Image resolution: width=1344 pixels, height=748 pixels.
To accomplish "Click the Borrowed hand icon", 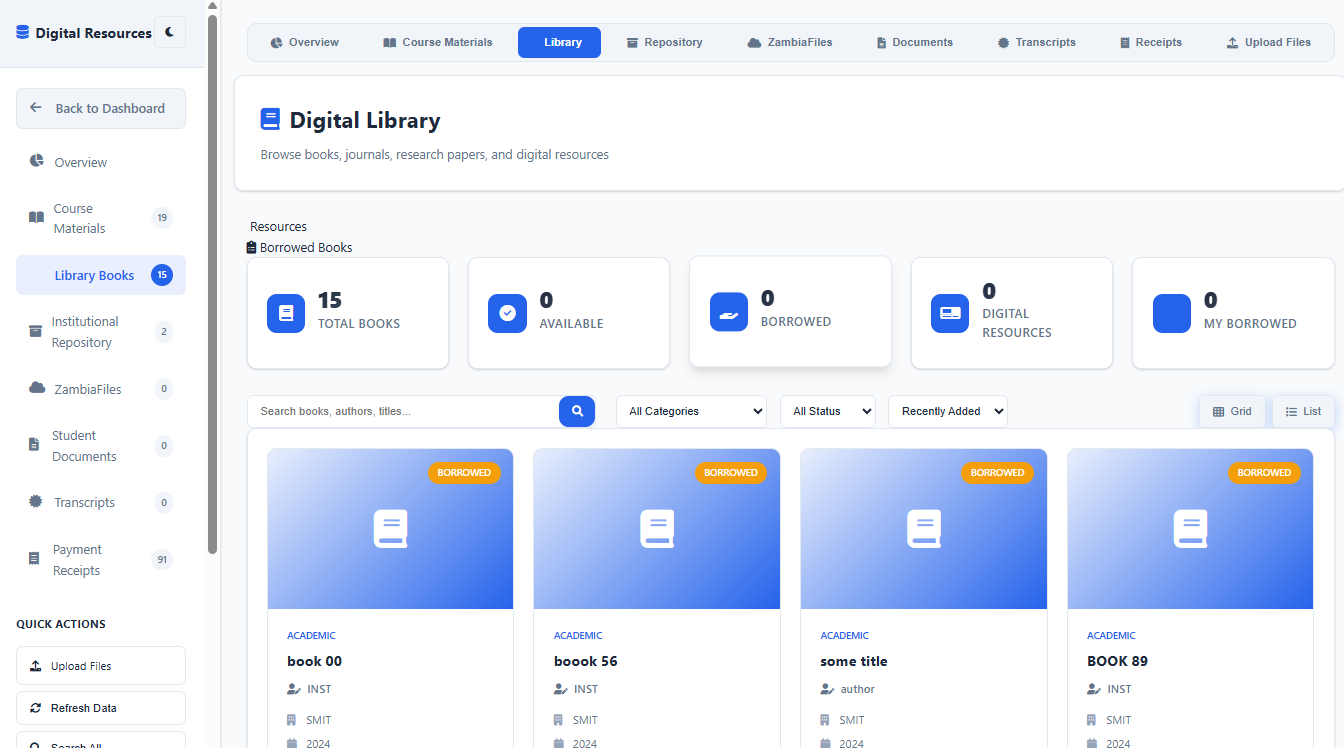I will [729, 312].
